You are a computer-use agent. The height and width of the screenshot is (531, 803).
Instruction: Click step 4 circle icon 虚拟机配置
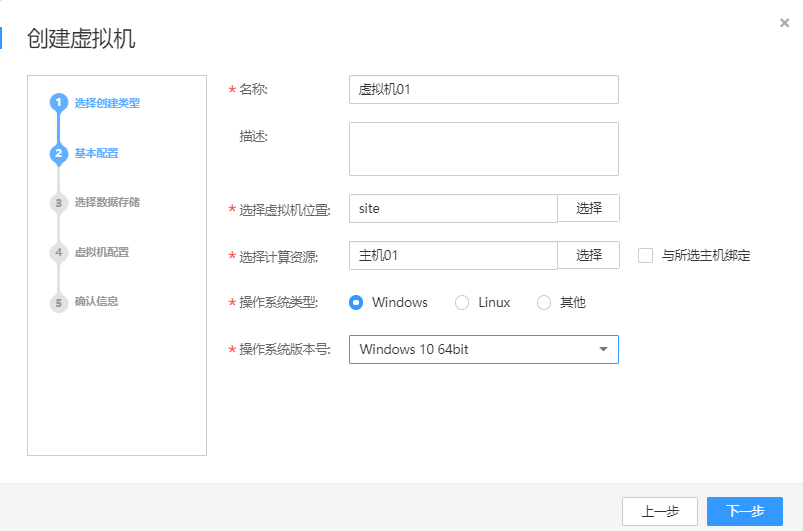pyautogui.click(x=59, y=252)
